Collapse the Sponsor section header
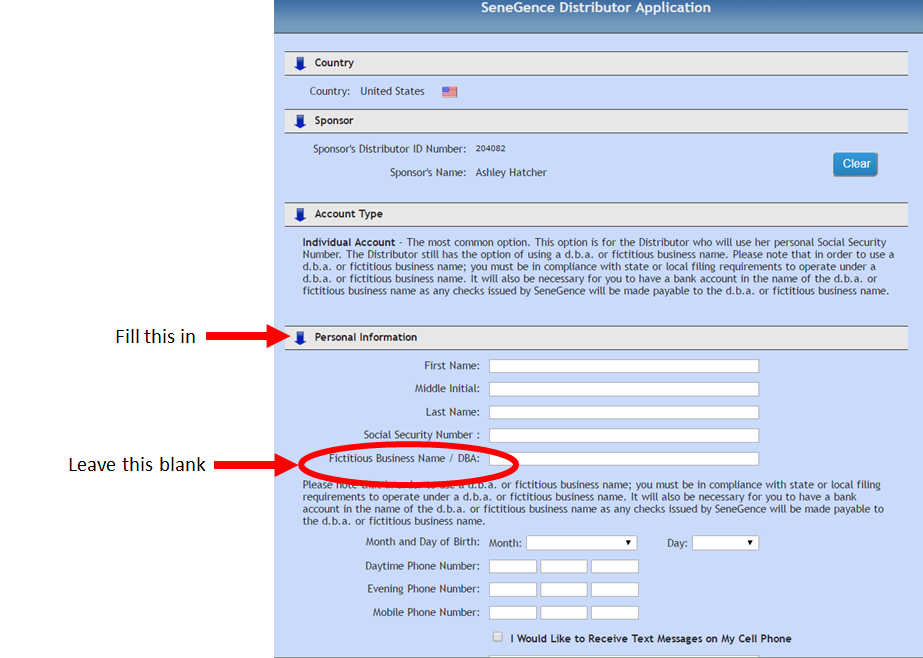 coord(596,121)
